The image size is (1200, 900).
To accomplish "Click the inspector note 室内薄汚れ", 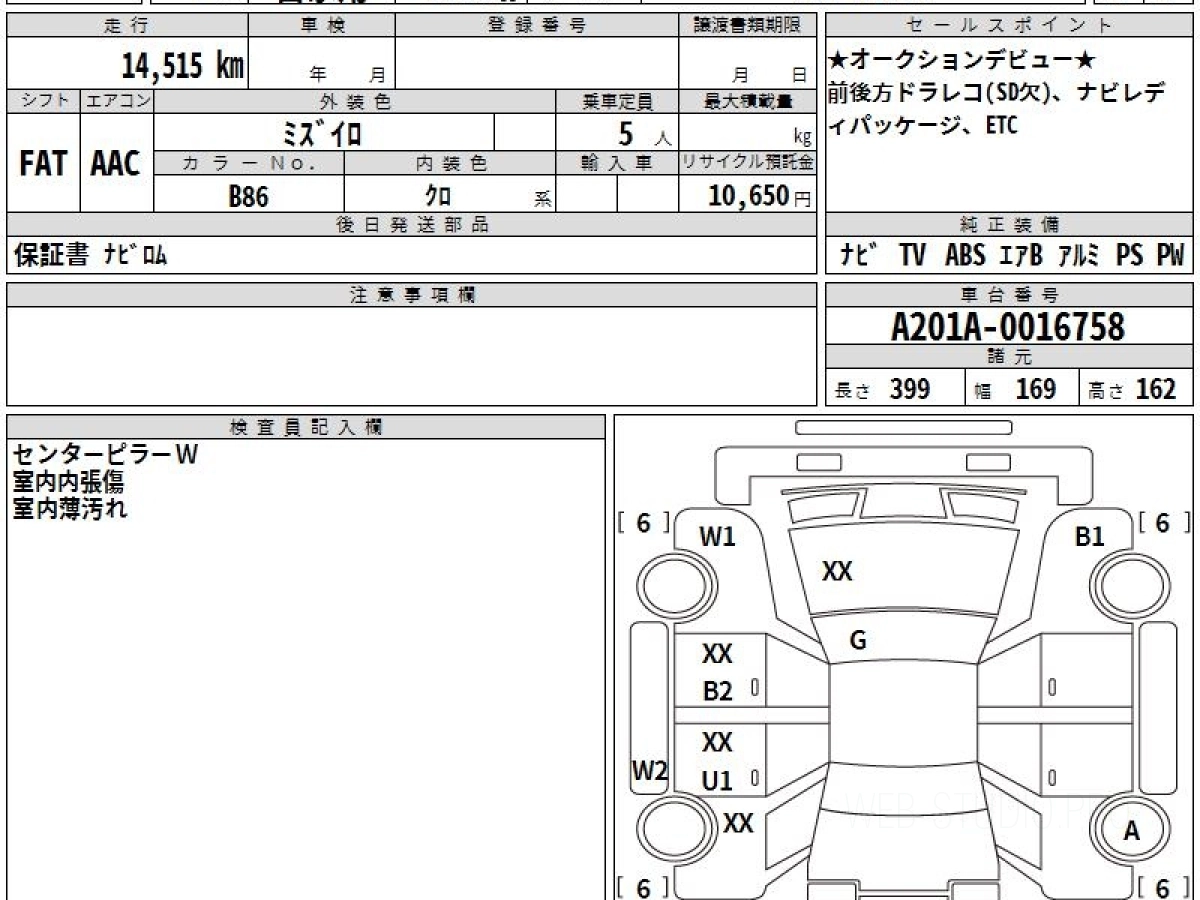I will 70,508.
